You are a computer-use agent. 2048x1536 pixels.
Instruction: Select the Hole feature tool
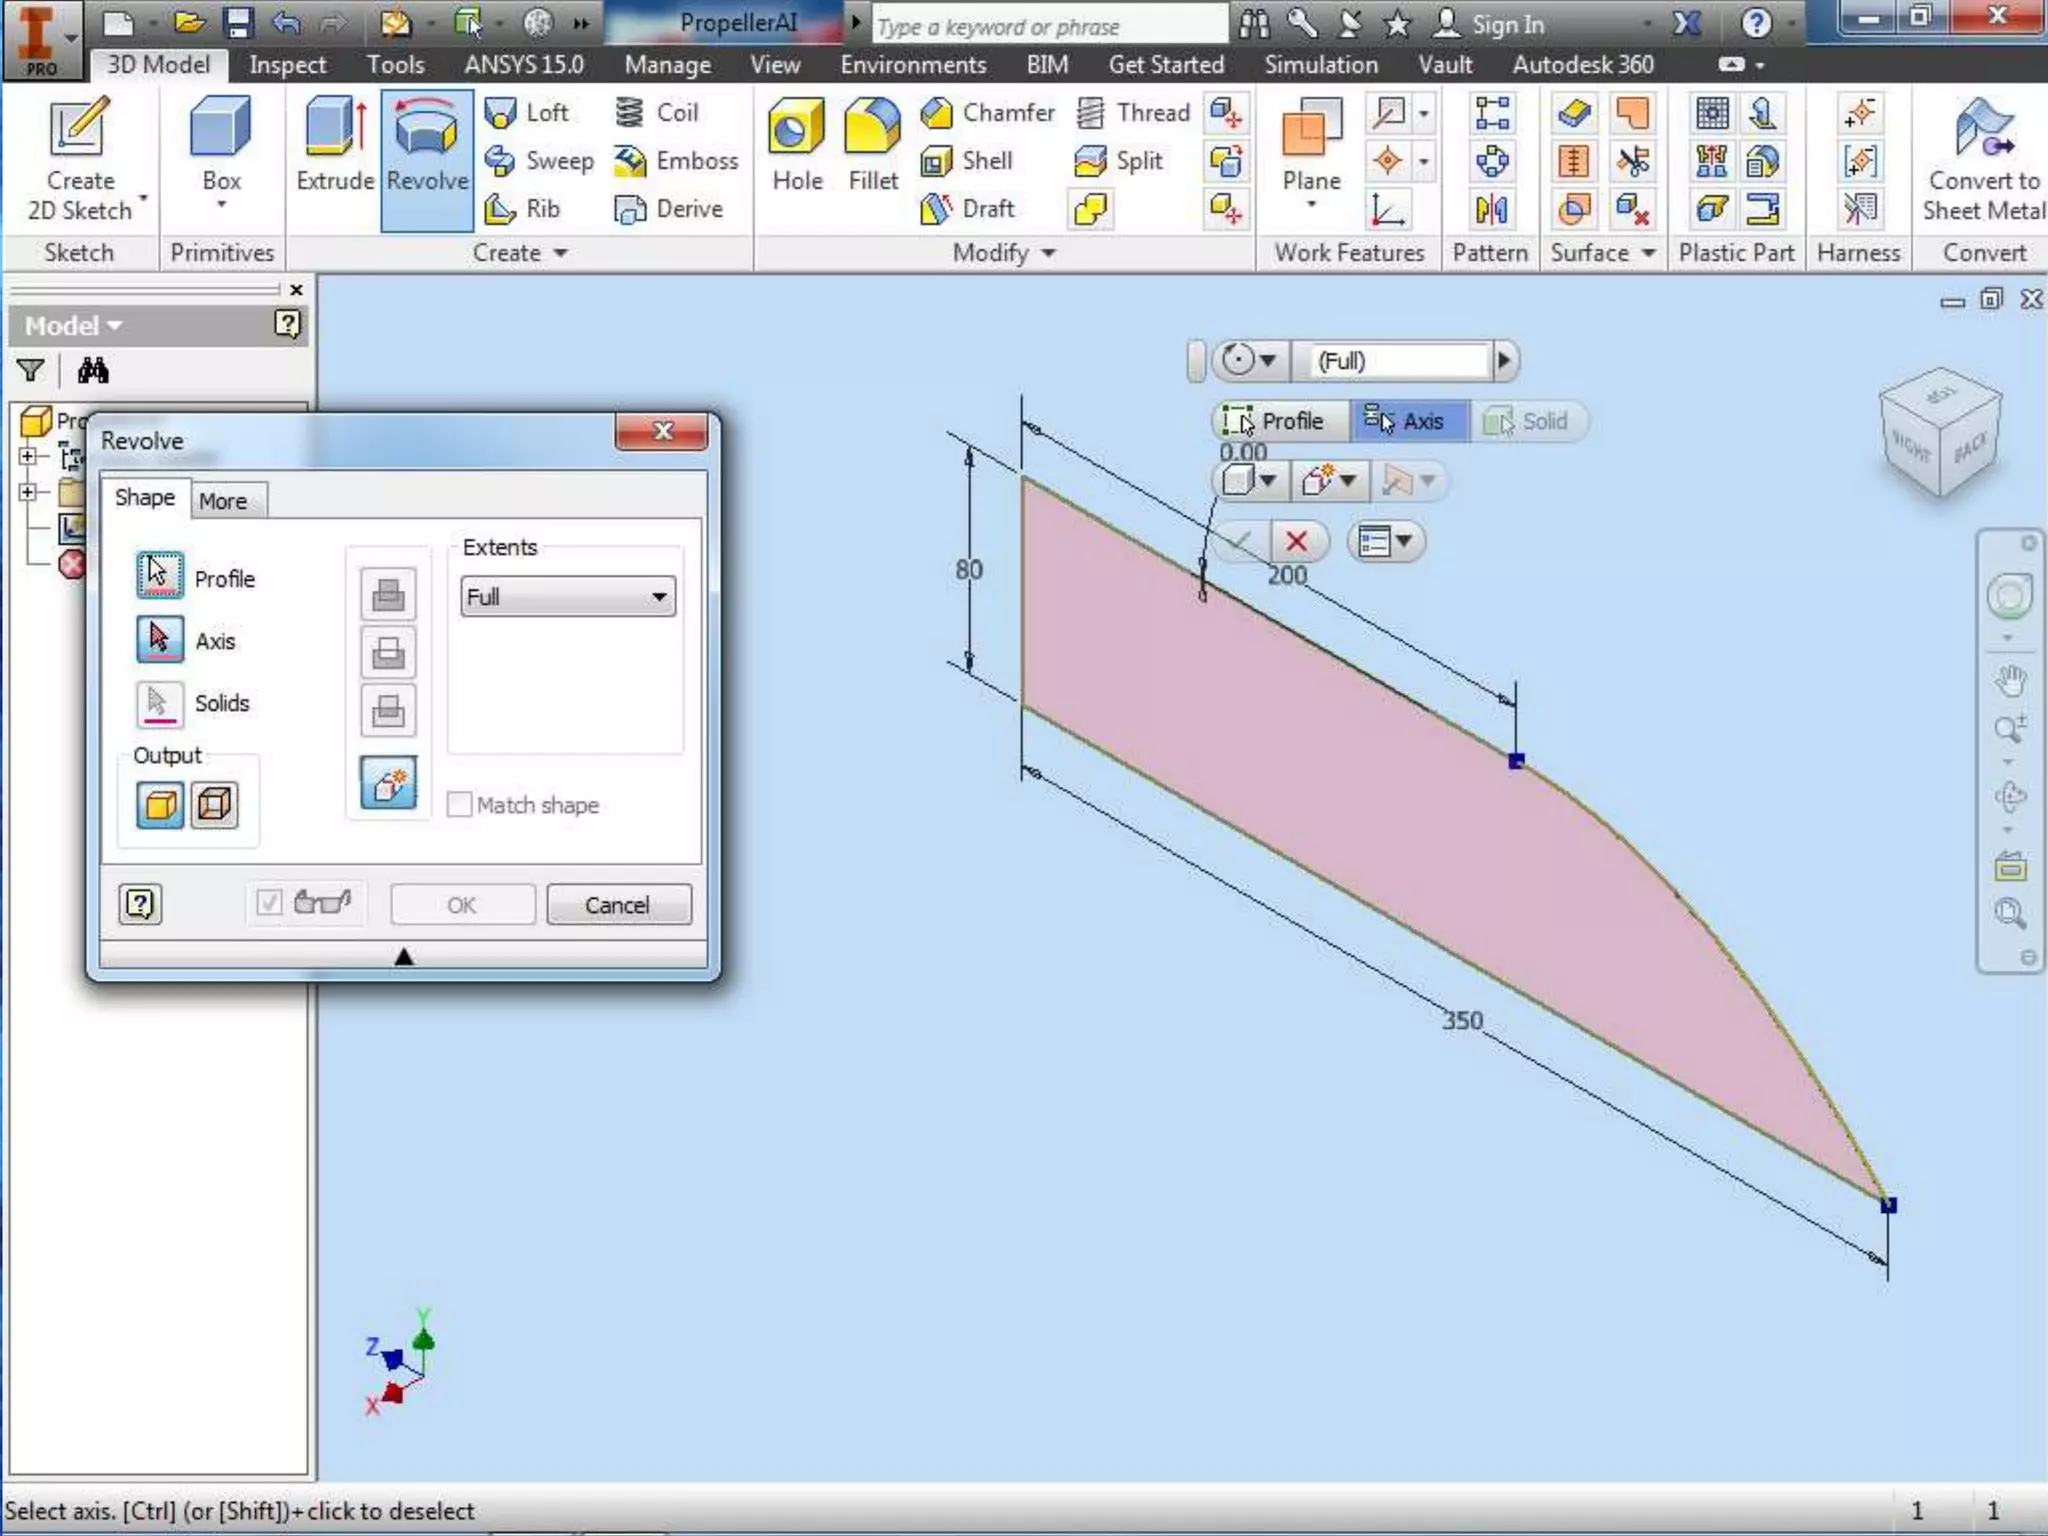(796, 128)
